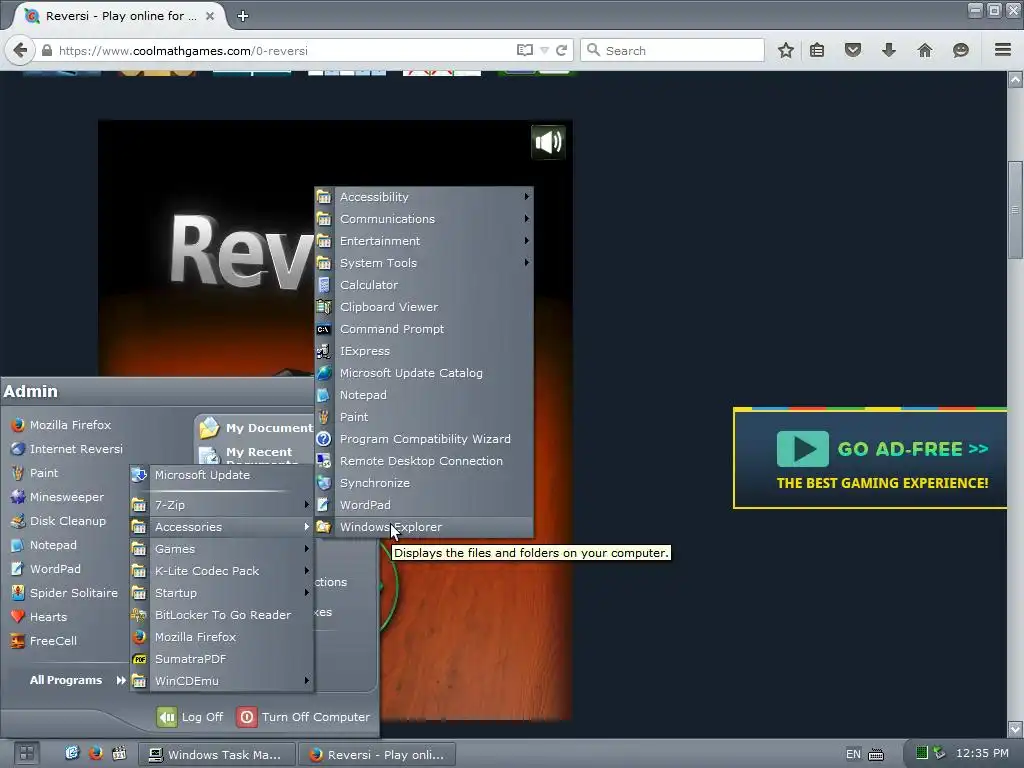Click Microsoft Update in All Programs

[221, 475]
